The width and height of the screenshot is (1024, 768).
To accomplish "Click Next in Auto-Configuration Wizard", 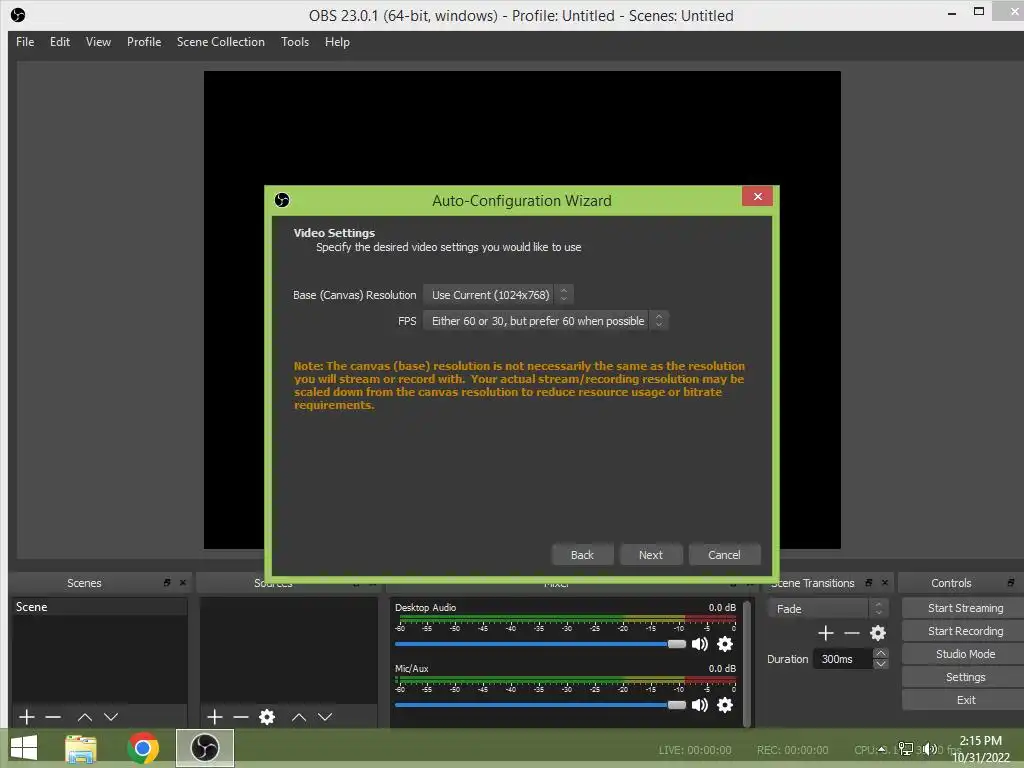I will click(651, 554).
